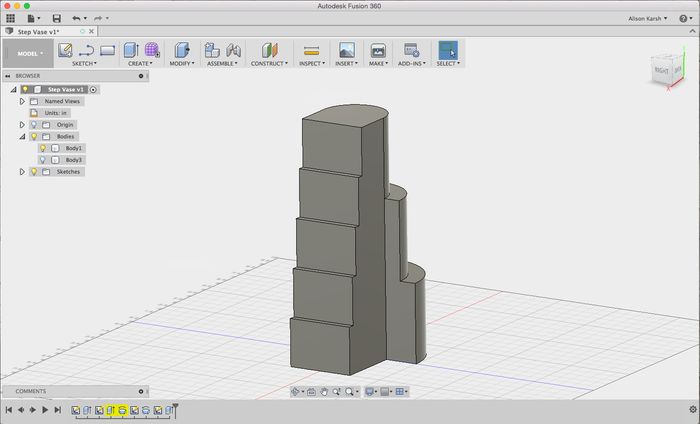Hide the Sketches folder with lightbulb

[x=33, y=172]
